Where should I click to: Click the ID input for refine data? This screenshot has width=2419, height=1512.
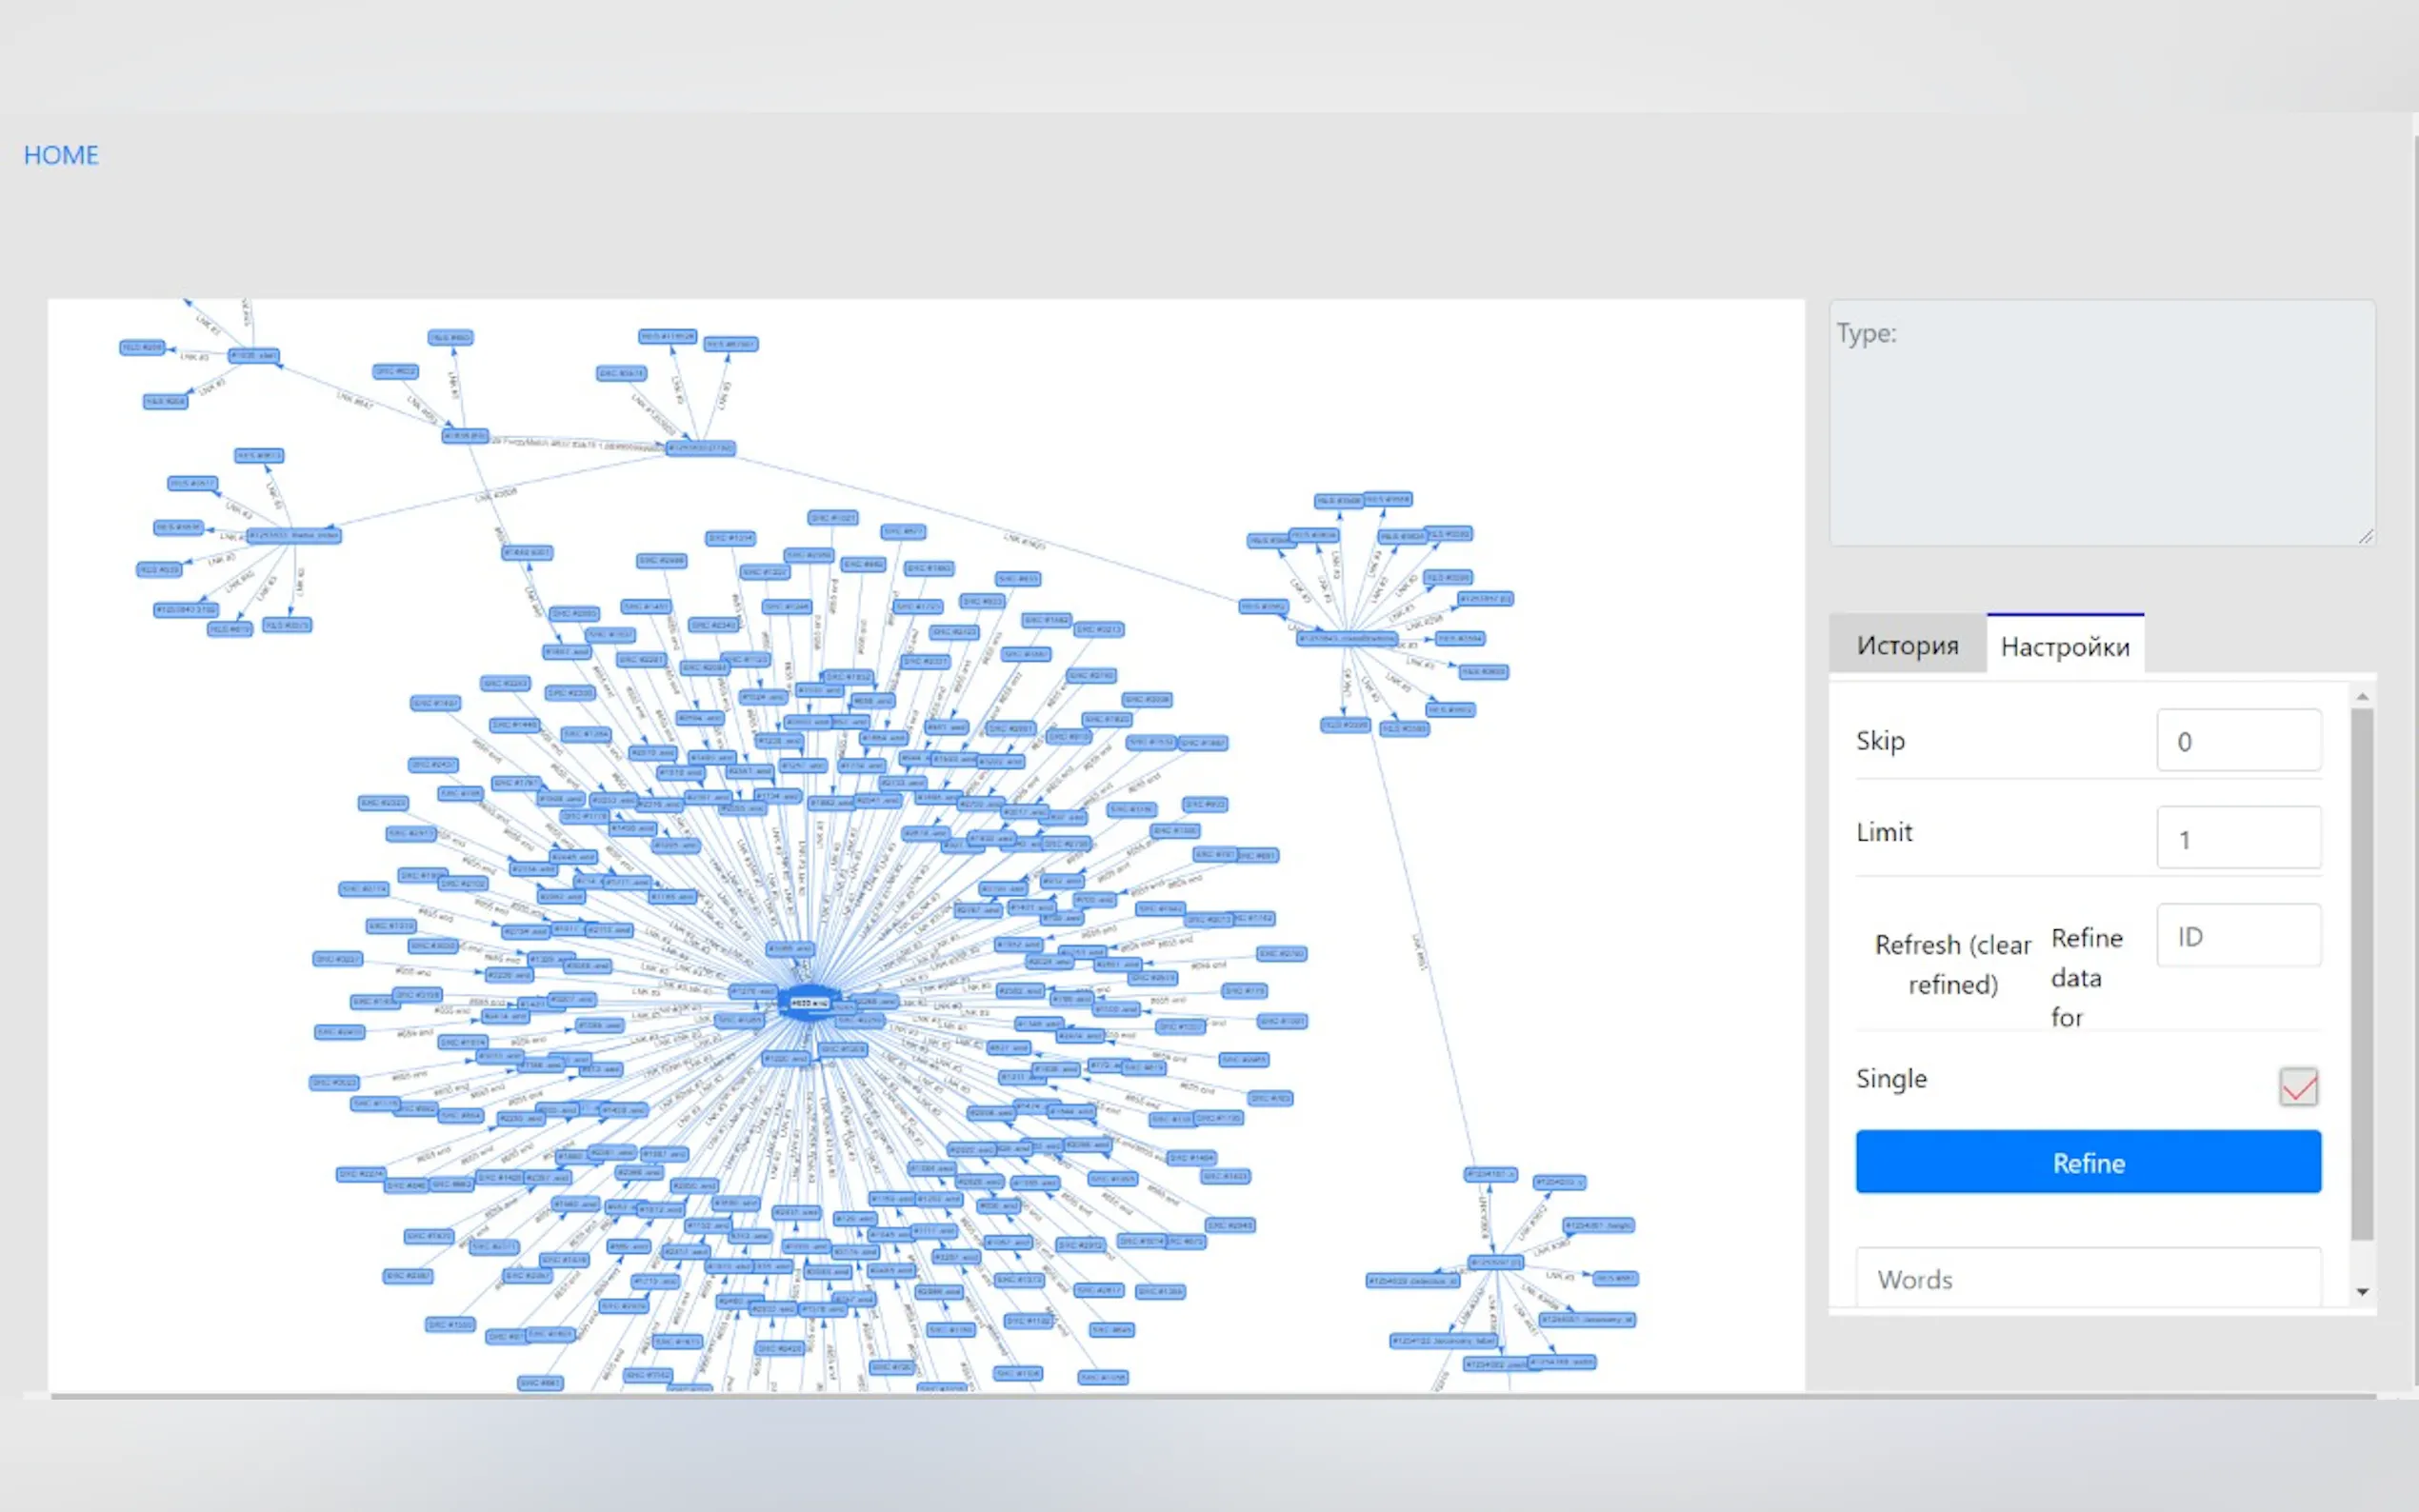pos(2237,936)
